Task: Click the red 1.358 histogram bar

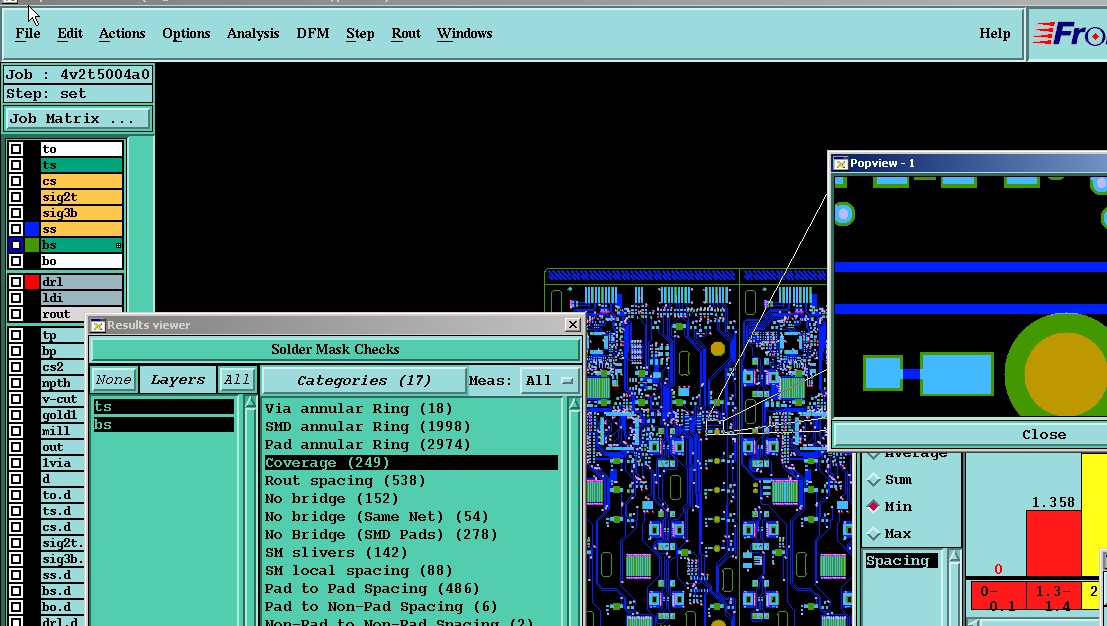Action: [1053, 544]
